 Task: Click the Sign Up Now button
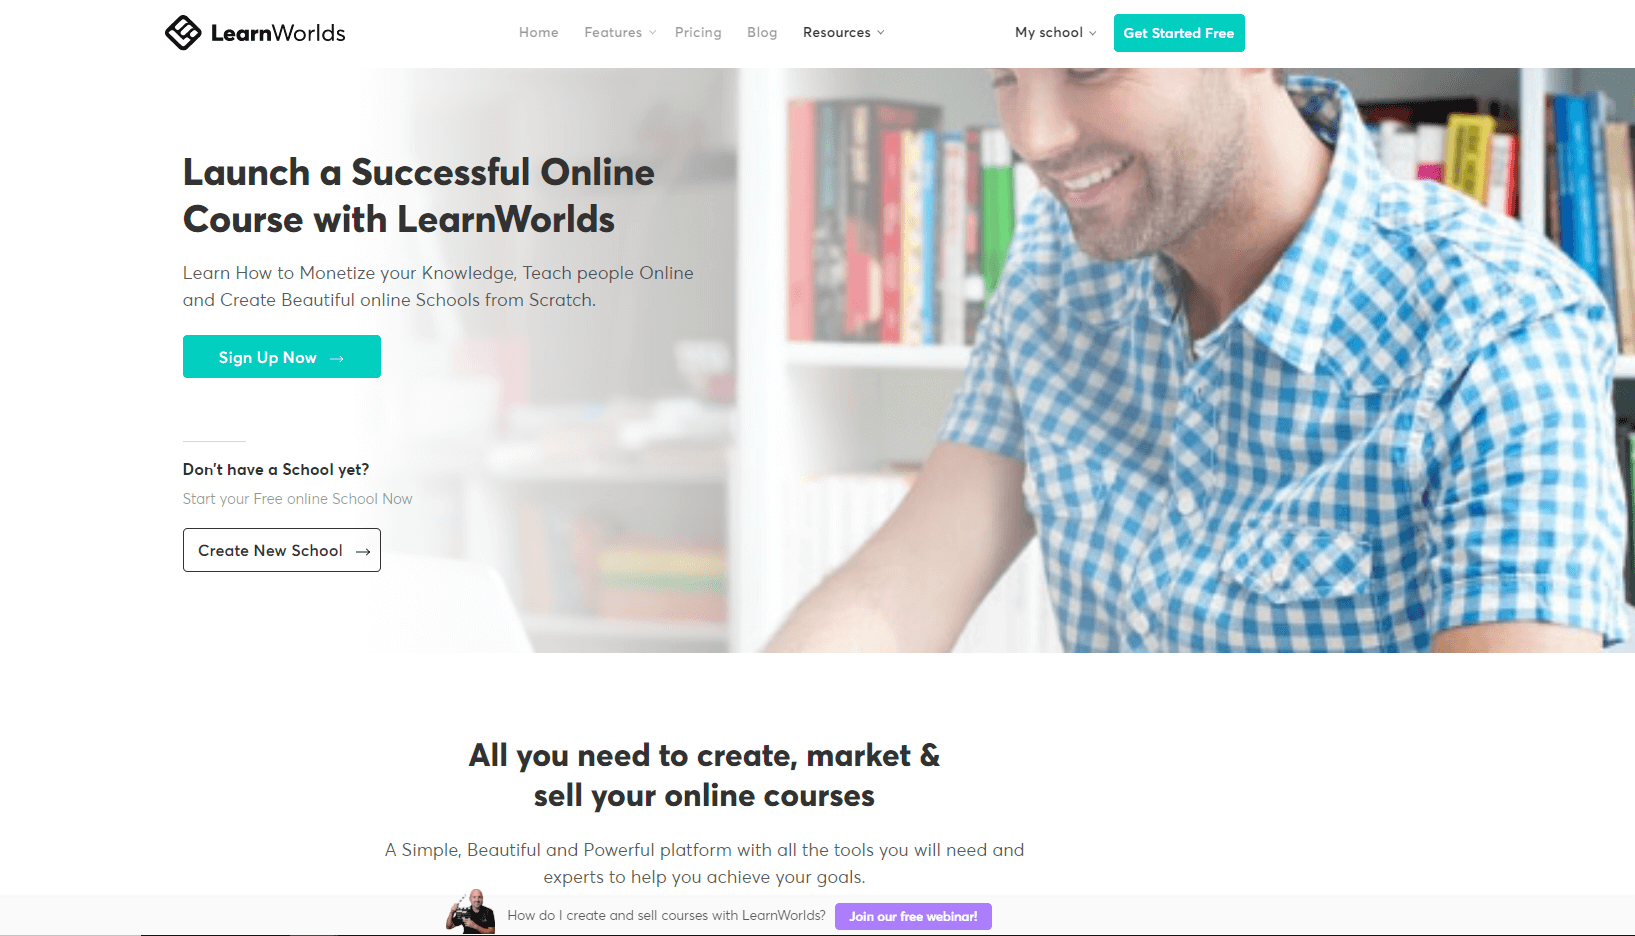282,357
